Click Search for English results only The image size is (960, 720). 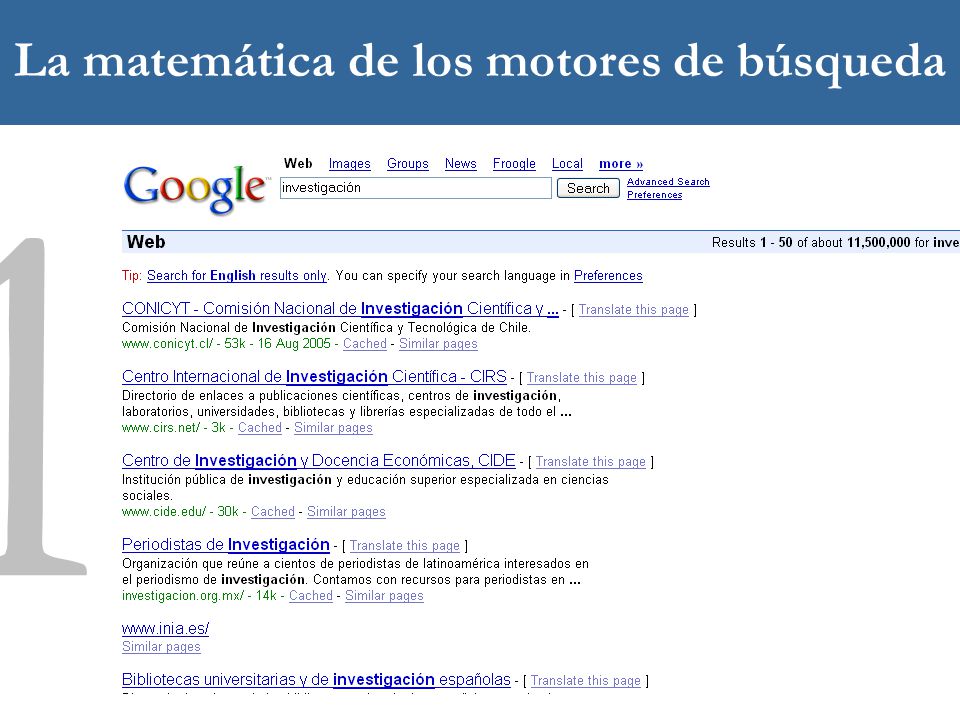click(237, 276)
